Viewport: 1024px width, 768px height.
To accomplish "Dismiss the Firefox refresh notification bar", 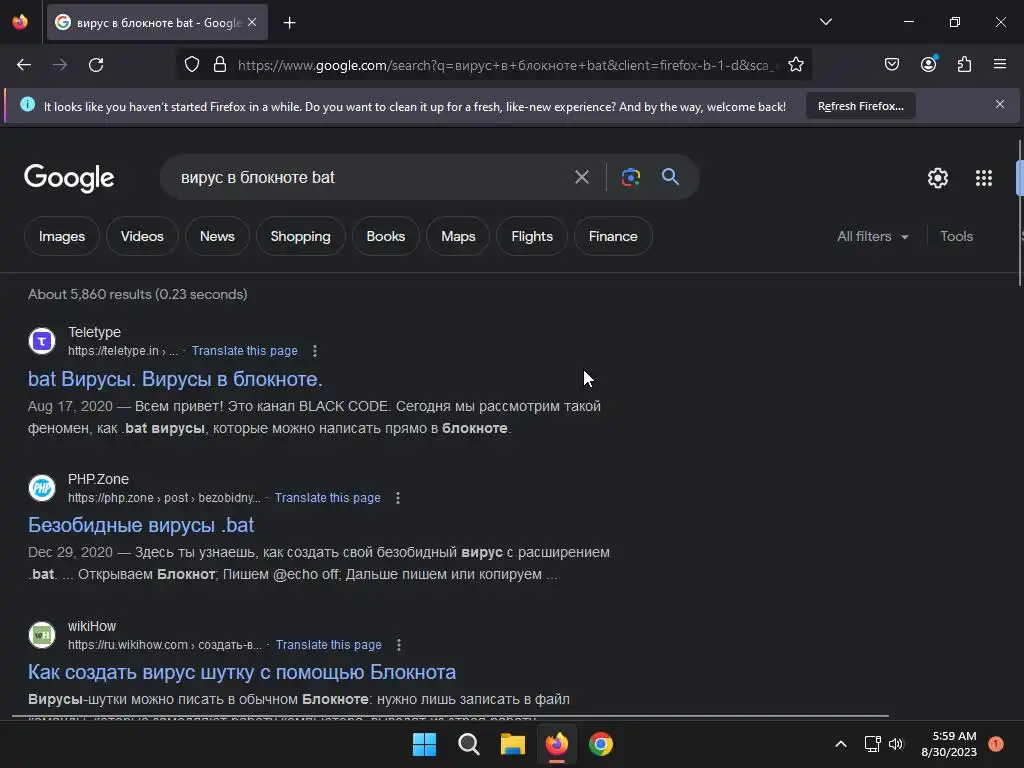I will coord(1000,104).
